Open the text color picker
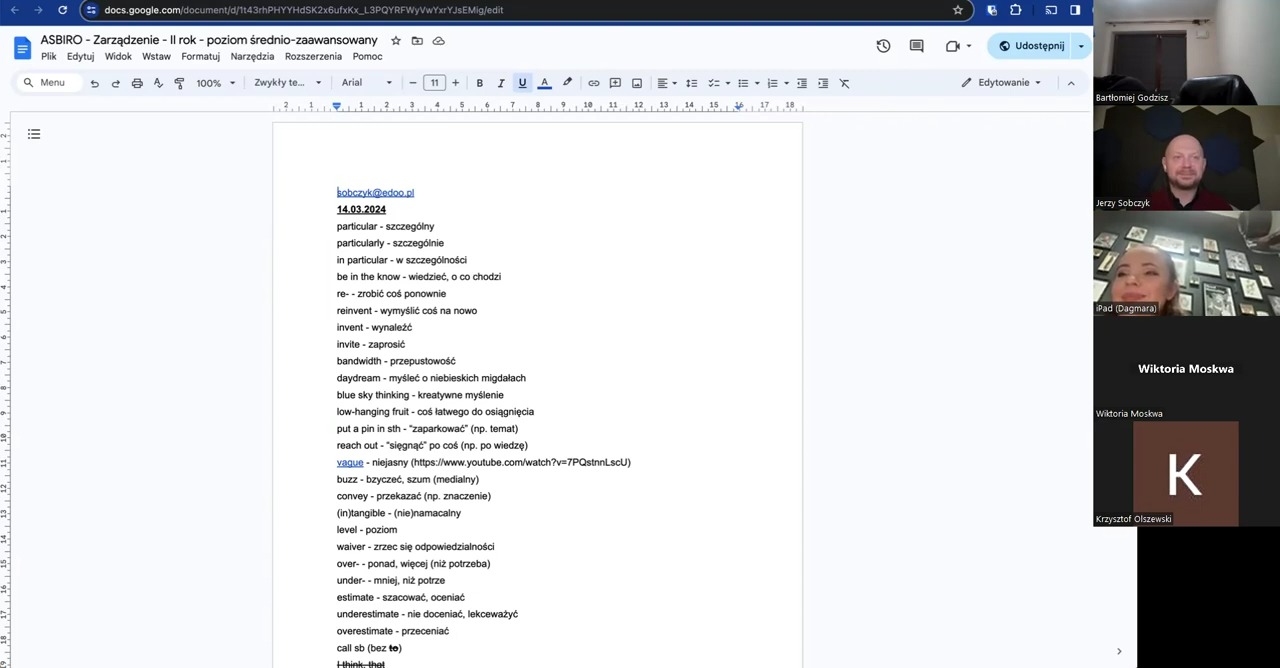1280x668 pixels. point(544,83)
